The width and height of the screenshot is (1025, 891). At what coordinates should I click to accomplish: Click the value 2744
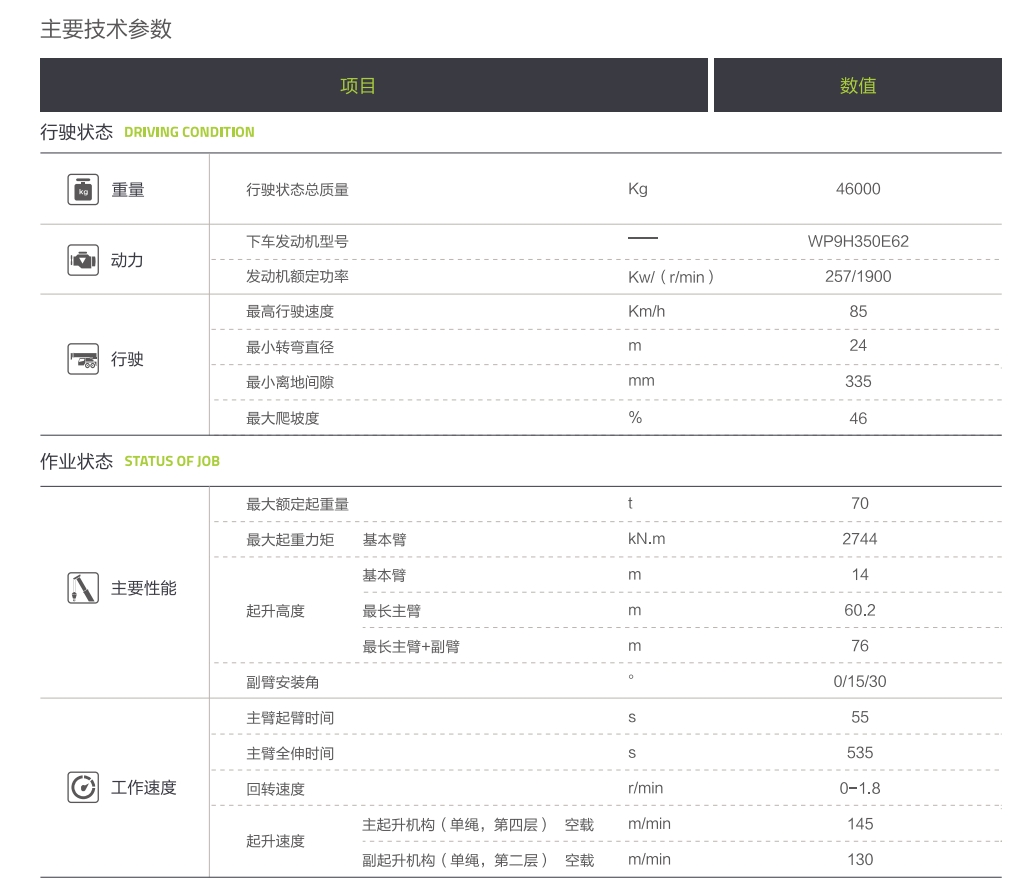860,539
